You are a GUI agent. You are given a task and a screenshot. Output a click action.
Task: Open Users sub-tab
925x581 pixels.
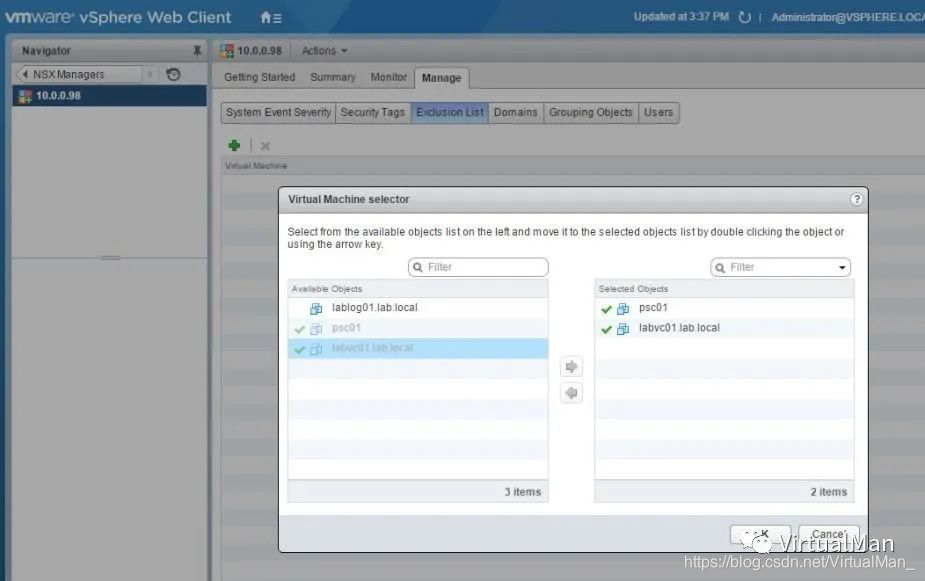tap(658, 113)
